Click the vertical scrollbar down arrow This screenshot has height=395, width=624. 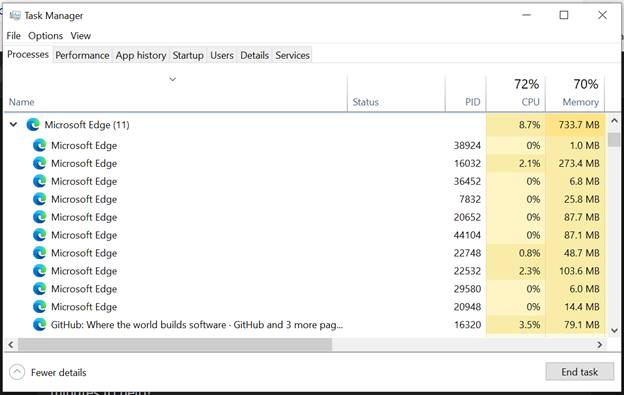614,330
